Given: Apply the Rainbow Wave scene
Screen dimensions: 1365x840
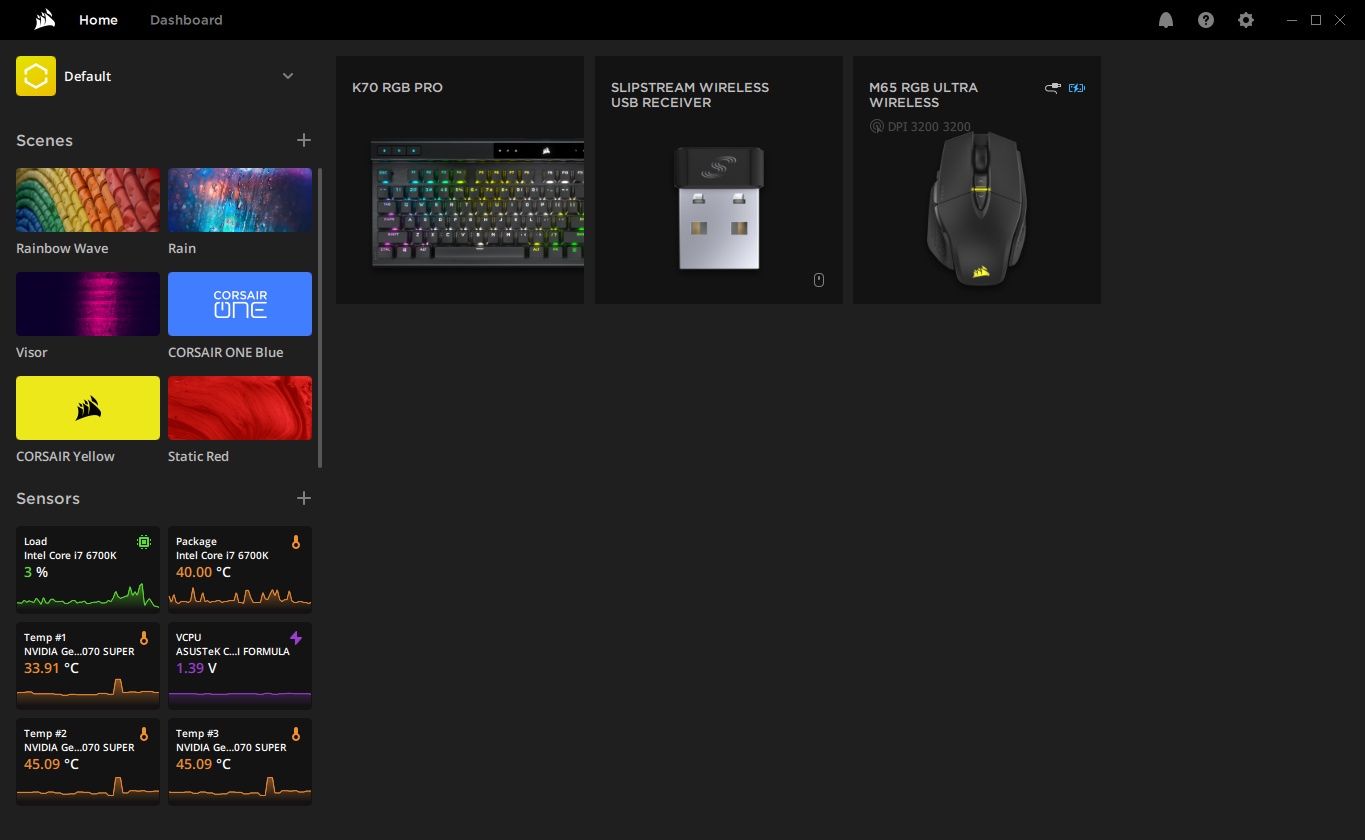Looking at the screenshot, I should point(88,200).
